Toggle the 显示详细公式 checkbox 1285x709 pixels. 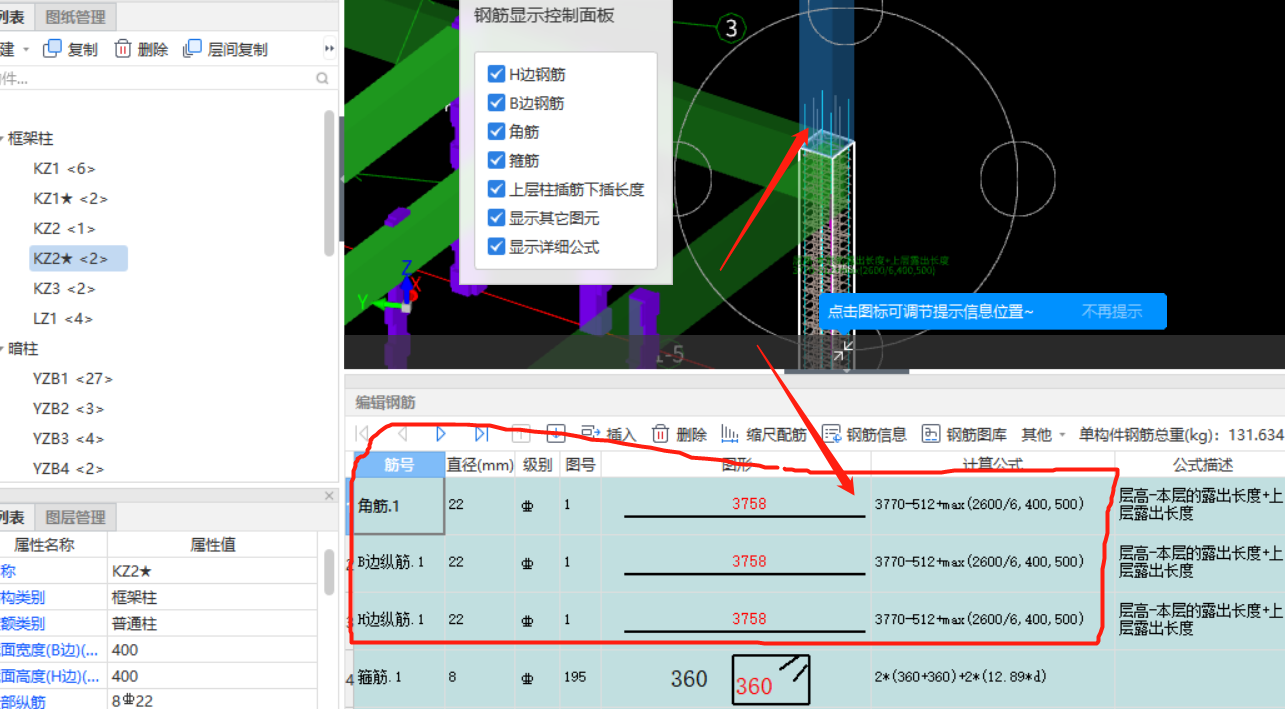[496, 246]
